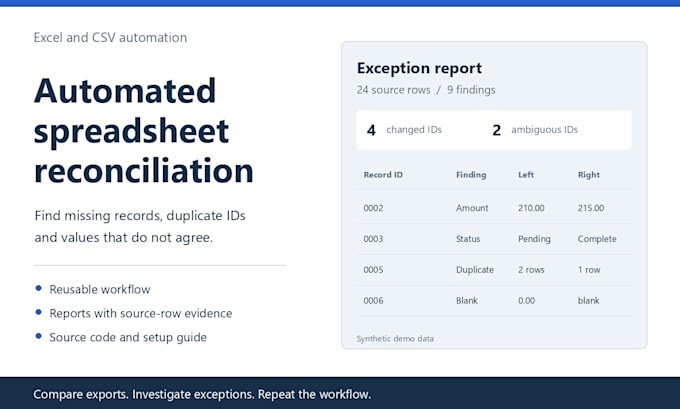Click 'Source code and setup guide' bullet
680x409 pixels.
[x=128, y=337]
